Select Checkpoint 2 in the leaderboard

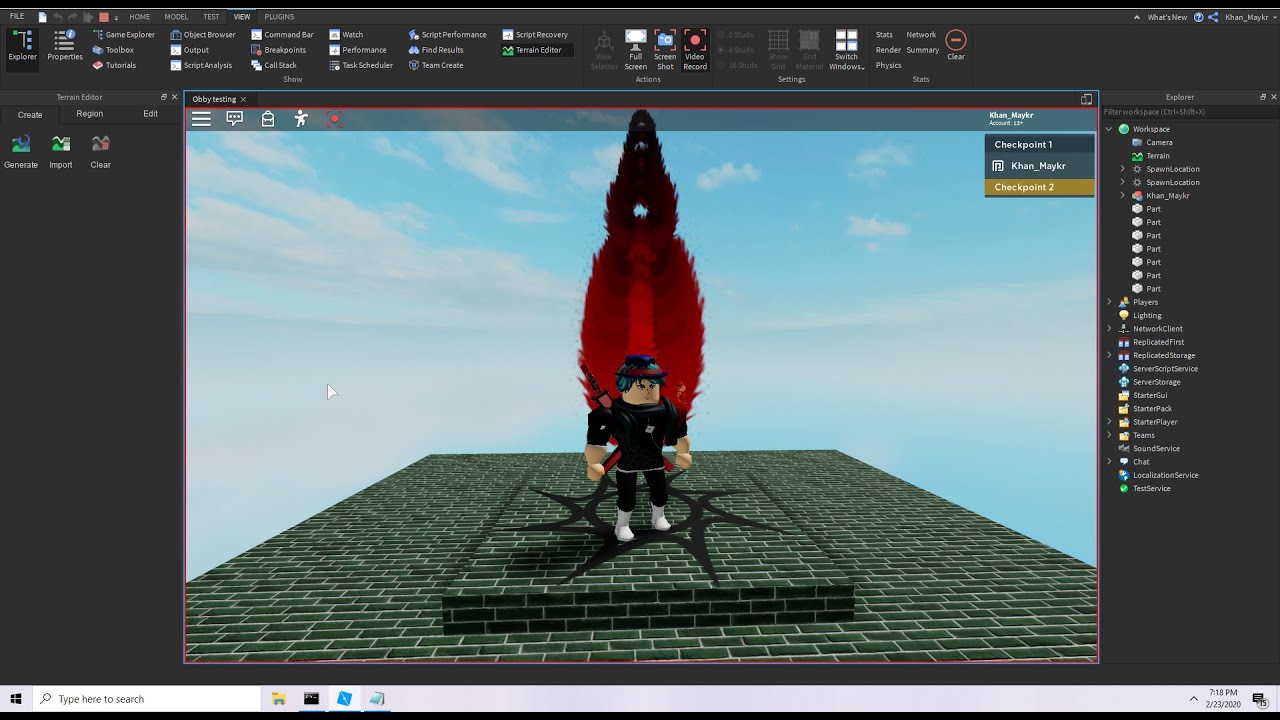1039,187
